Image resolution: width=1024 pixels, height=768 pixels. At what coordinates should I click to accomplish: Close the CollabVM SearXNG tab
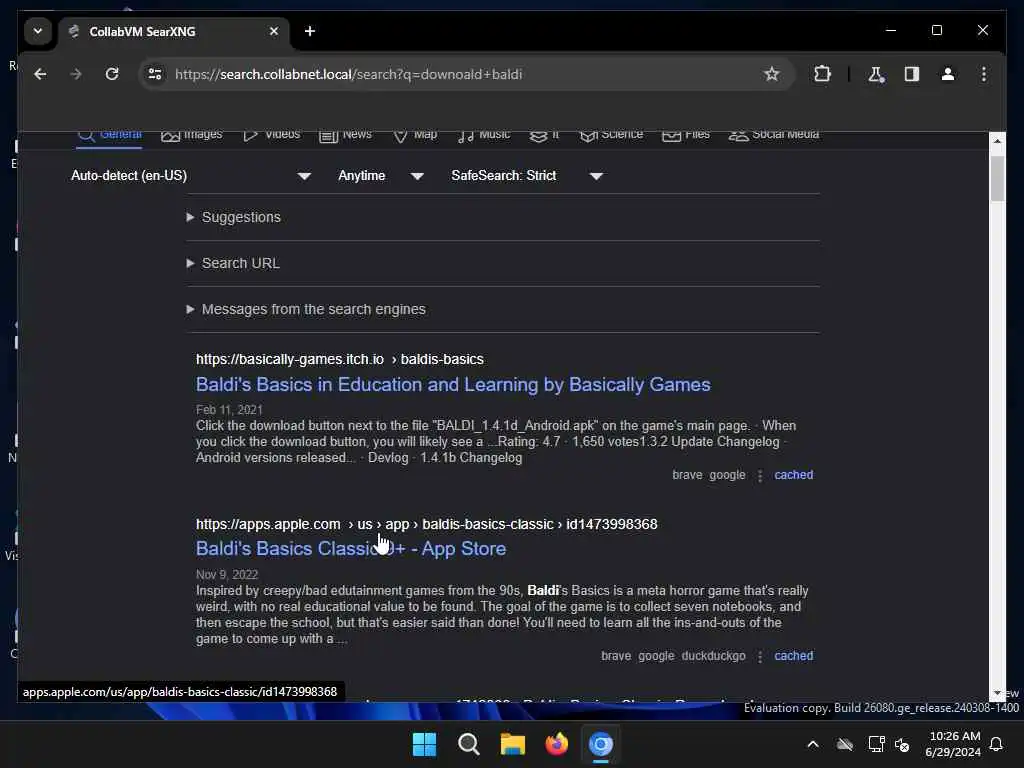(274, 31)
